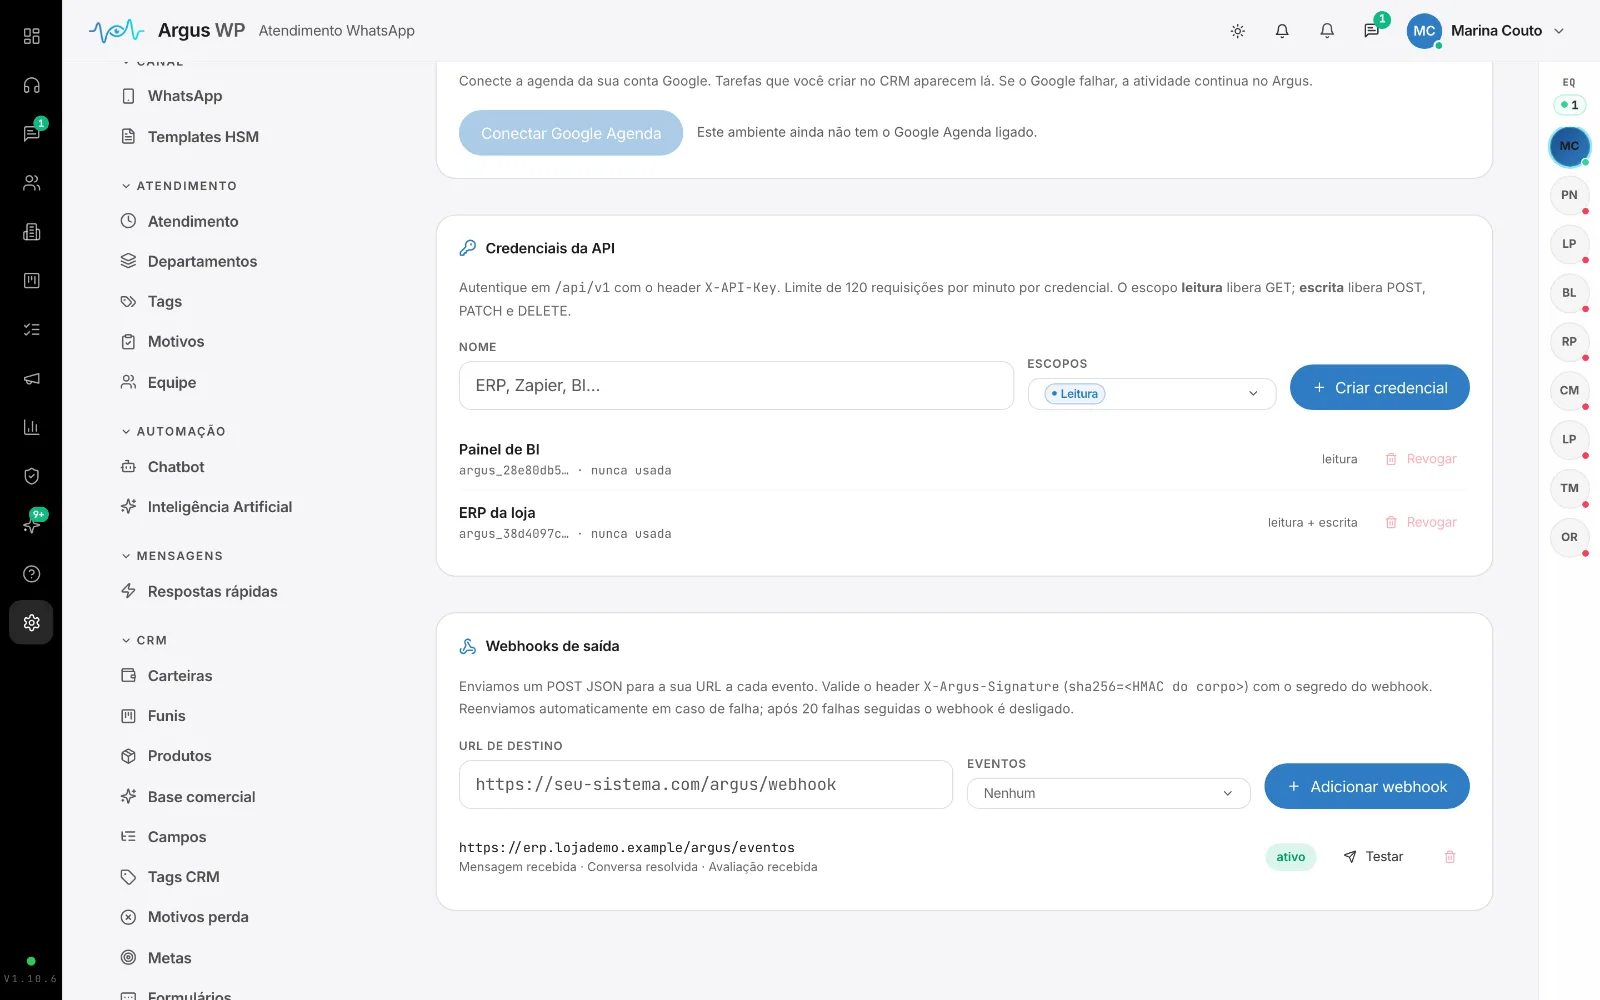This screenshot has height=1000, width=1600.
Task: Select the OR avatar in team rail
Action: 1569,537
